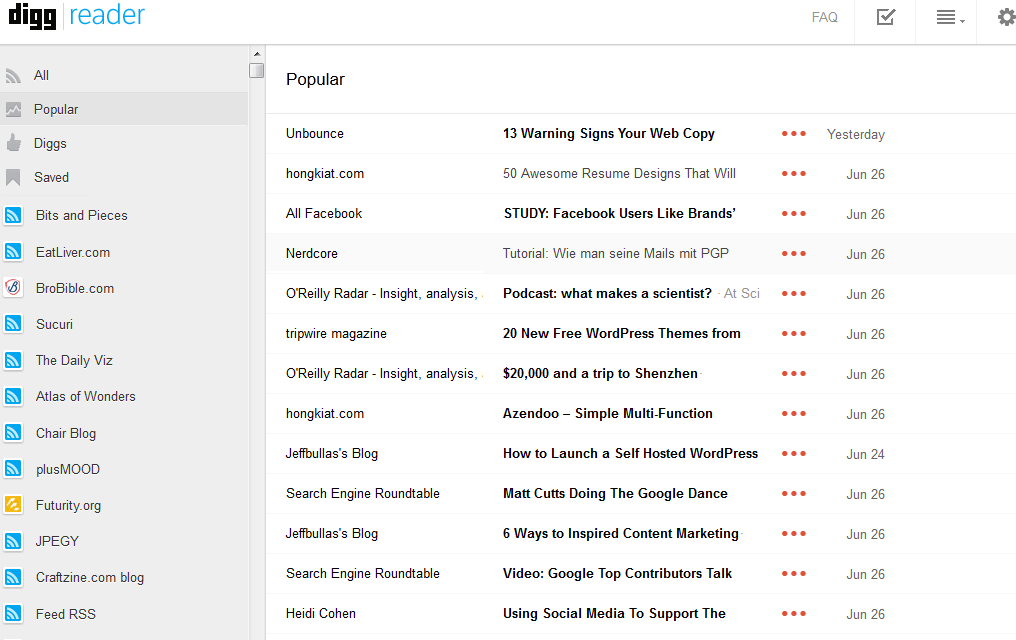Open more options for Nerdcore PGP tutorial
The width and height of the screenshot is (1016, 640).
[794, 254]
